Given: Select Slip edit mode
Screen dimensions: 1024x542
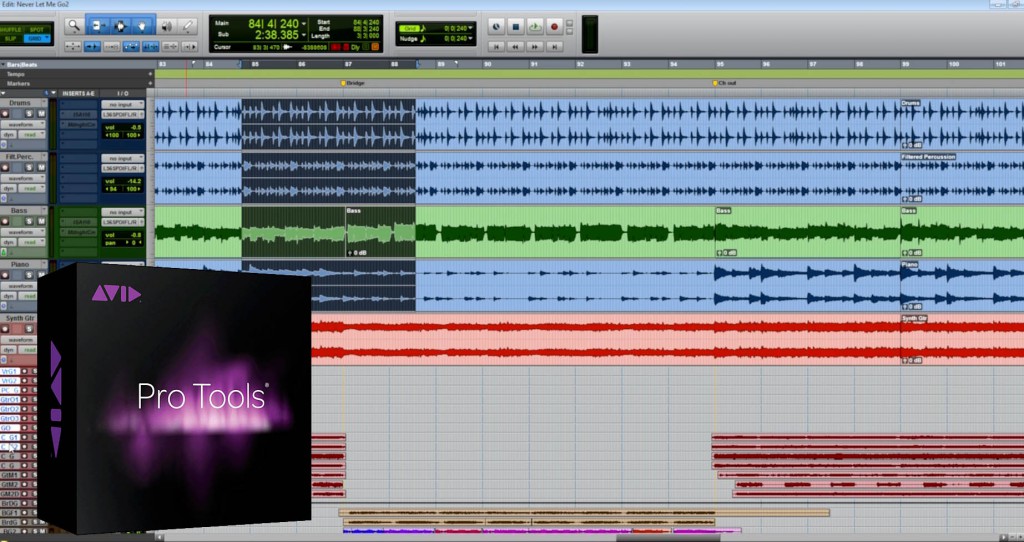Looking at the screenshot, I should (x=12, y=39).
